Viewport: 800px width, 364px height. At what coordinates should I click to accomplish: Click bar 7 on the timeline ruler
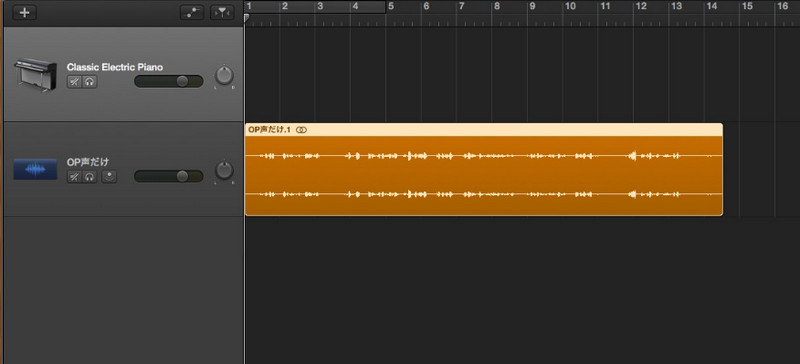point(461,7)
